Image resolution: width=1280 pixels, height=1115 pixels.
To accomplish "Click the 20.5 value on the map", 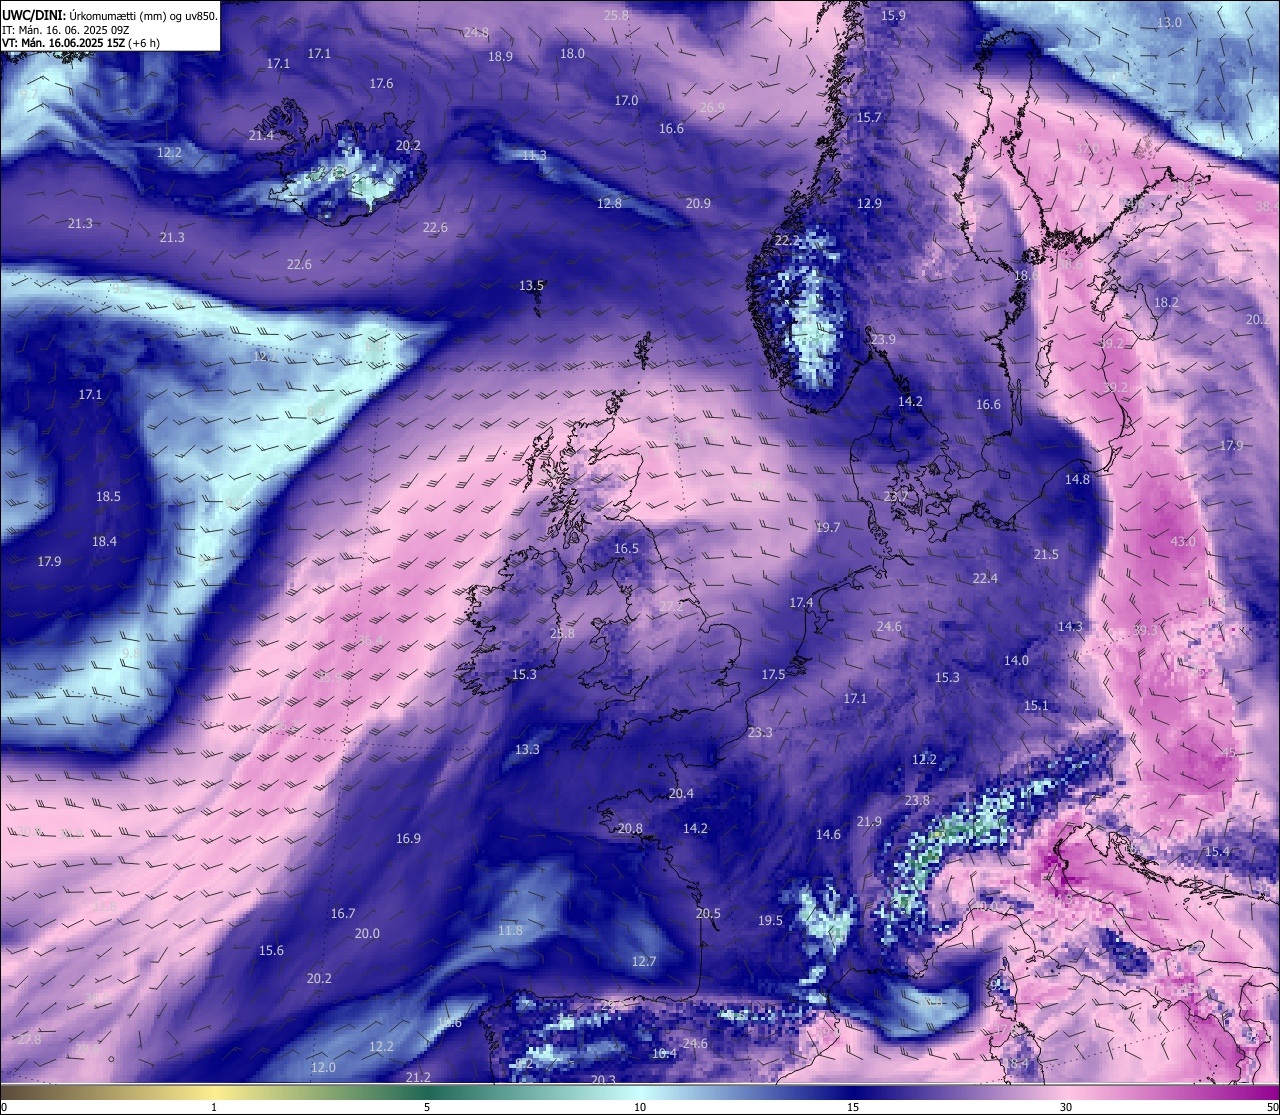I will point(708,913).
